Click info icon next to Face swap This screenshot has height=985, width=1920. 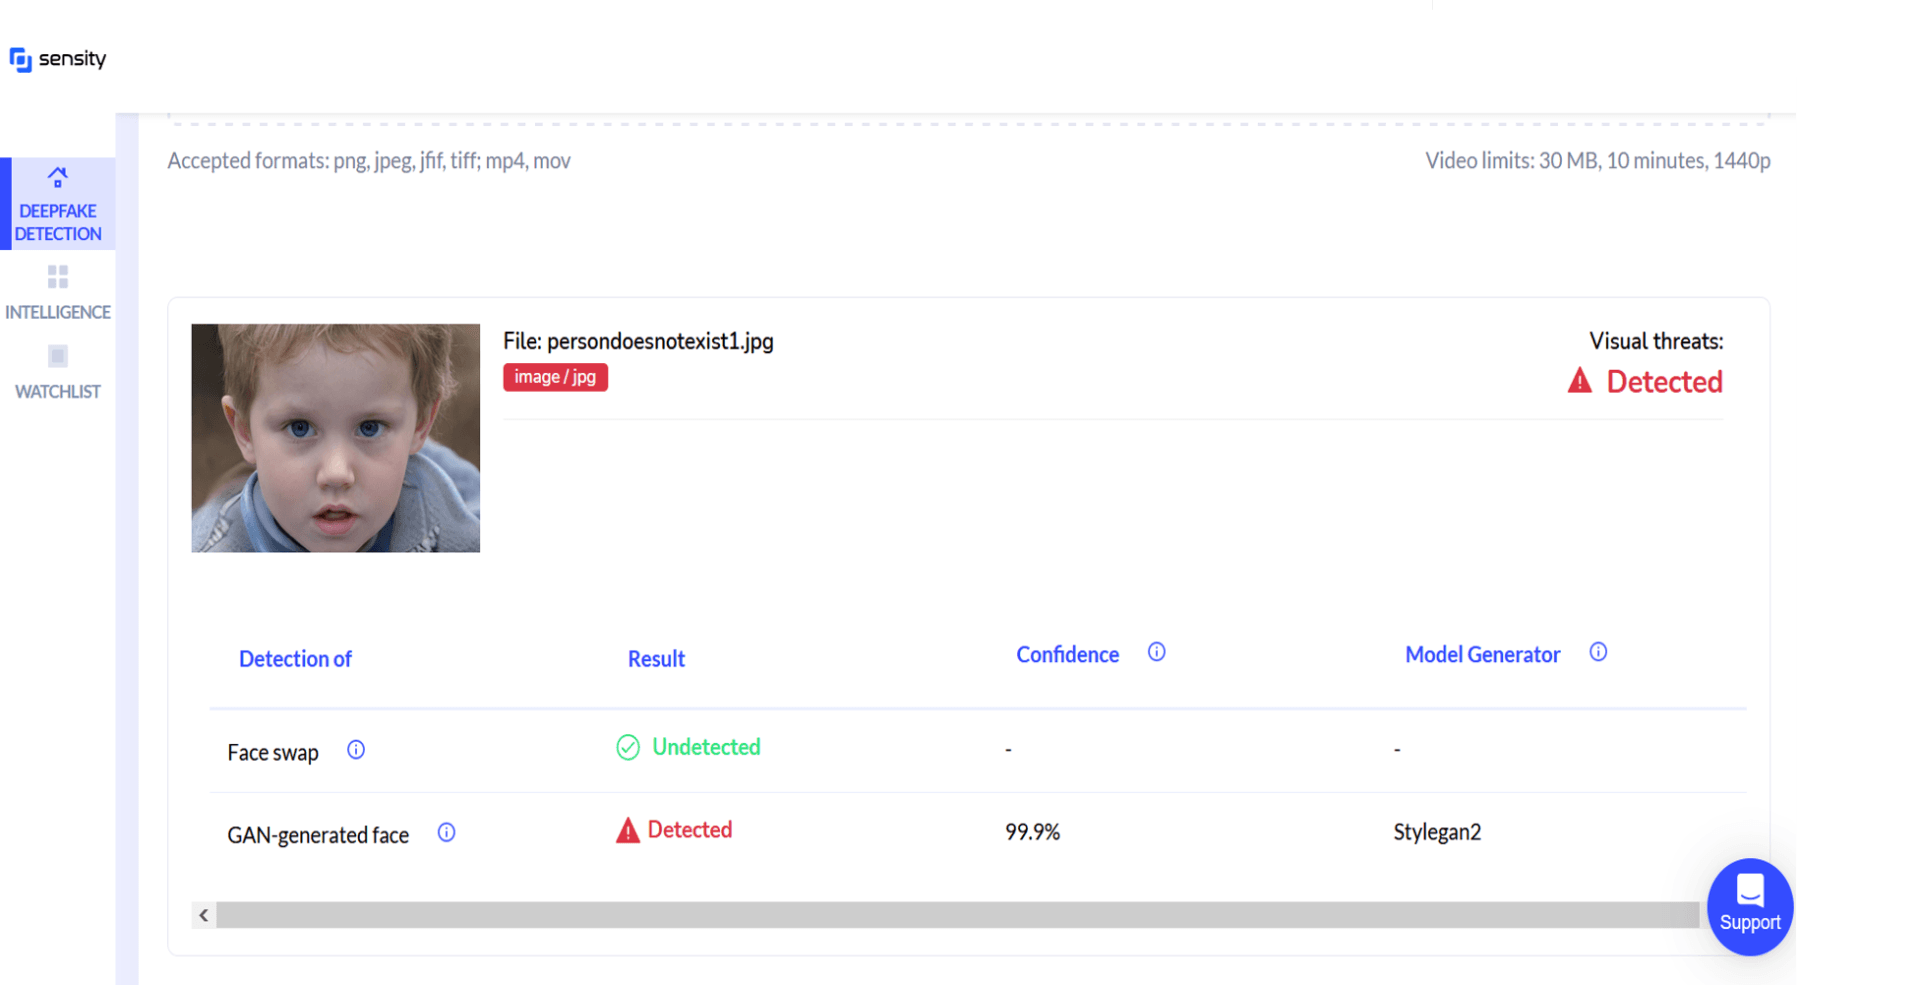point(356,750)
